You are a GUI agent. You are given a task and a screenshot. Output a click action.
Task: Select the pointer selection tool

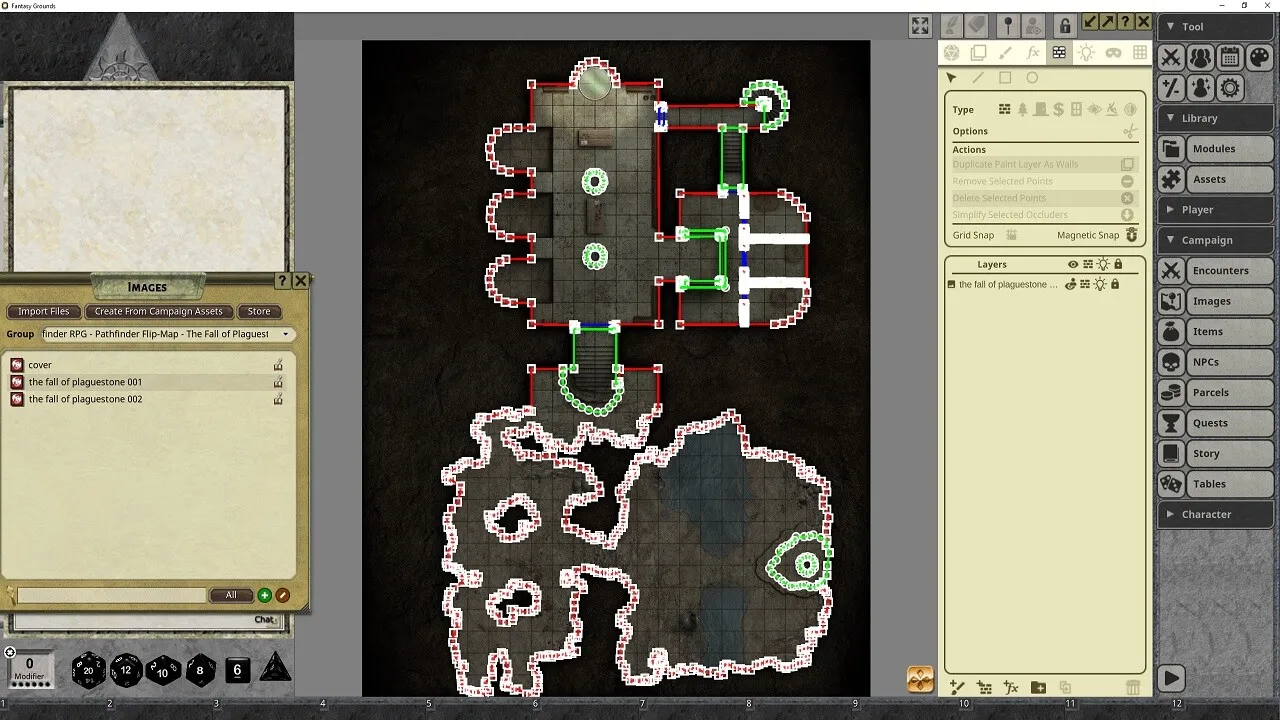pyautogui.click(x=951, y=78)
